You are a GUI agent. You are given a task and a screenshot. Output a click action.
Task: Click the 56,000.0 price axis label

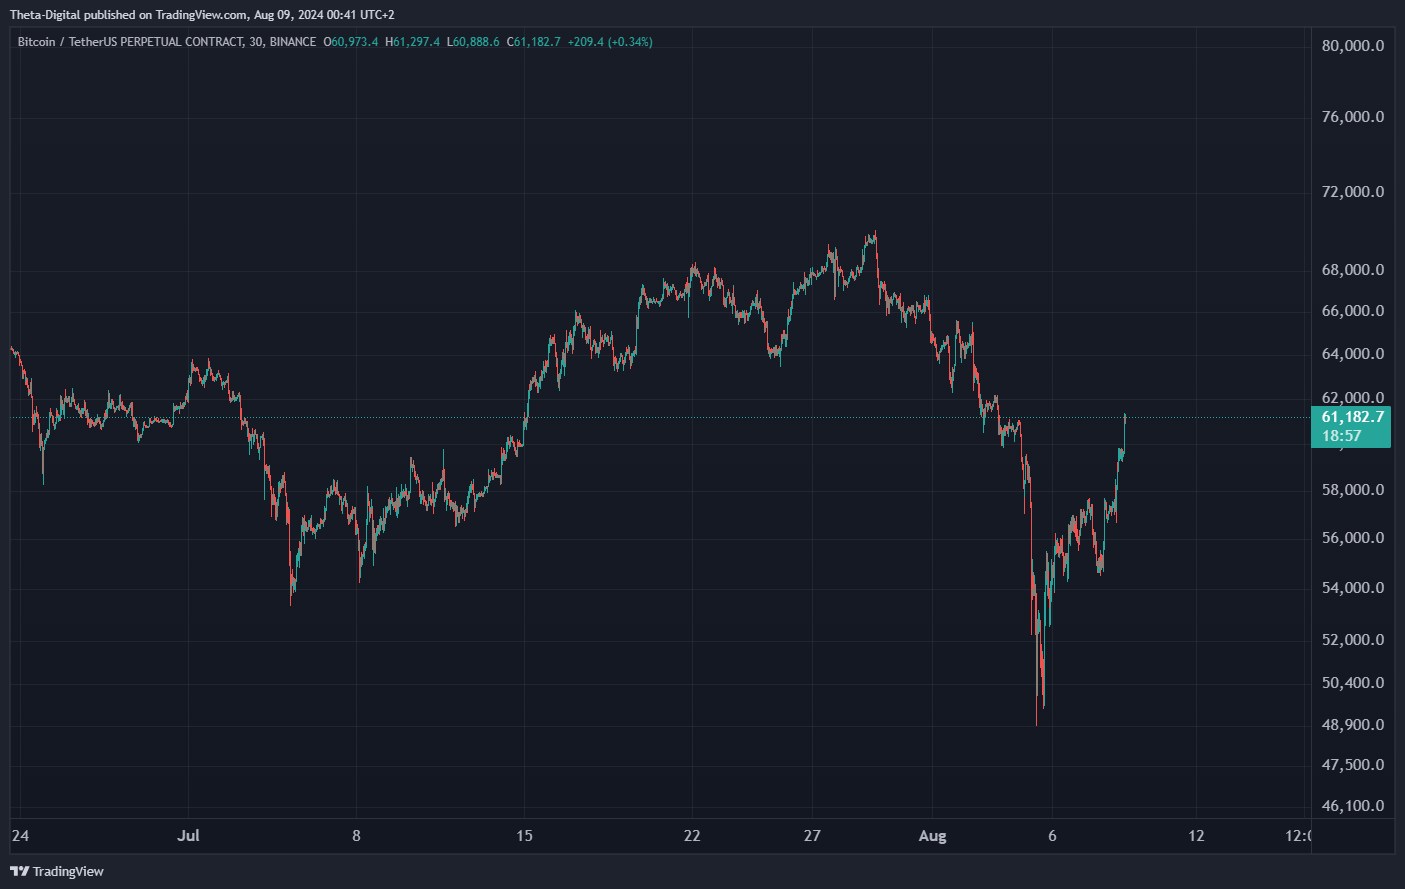click(1353, 538)
